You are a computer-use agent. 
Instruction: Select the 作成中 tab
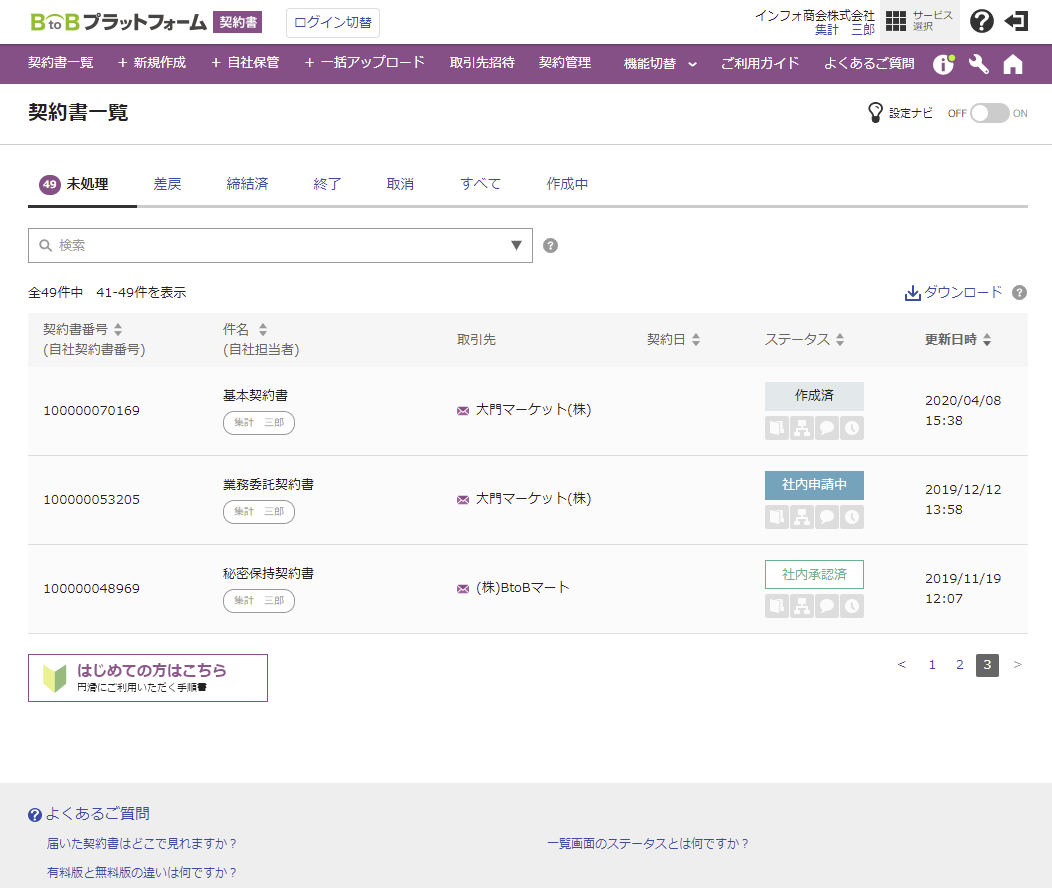(x=567, y=184)
